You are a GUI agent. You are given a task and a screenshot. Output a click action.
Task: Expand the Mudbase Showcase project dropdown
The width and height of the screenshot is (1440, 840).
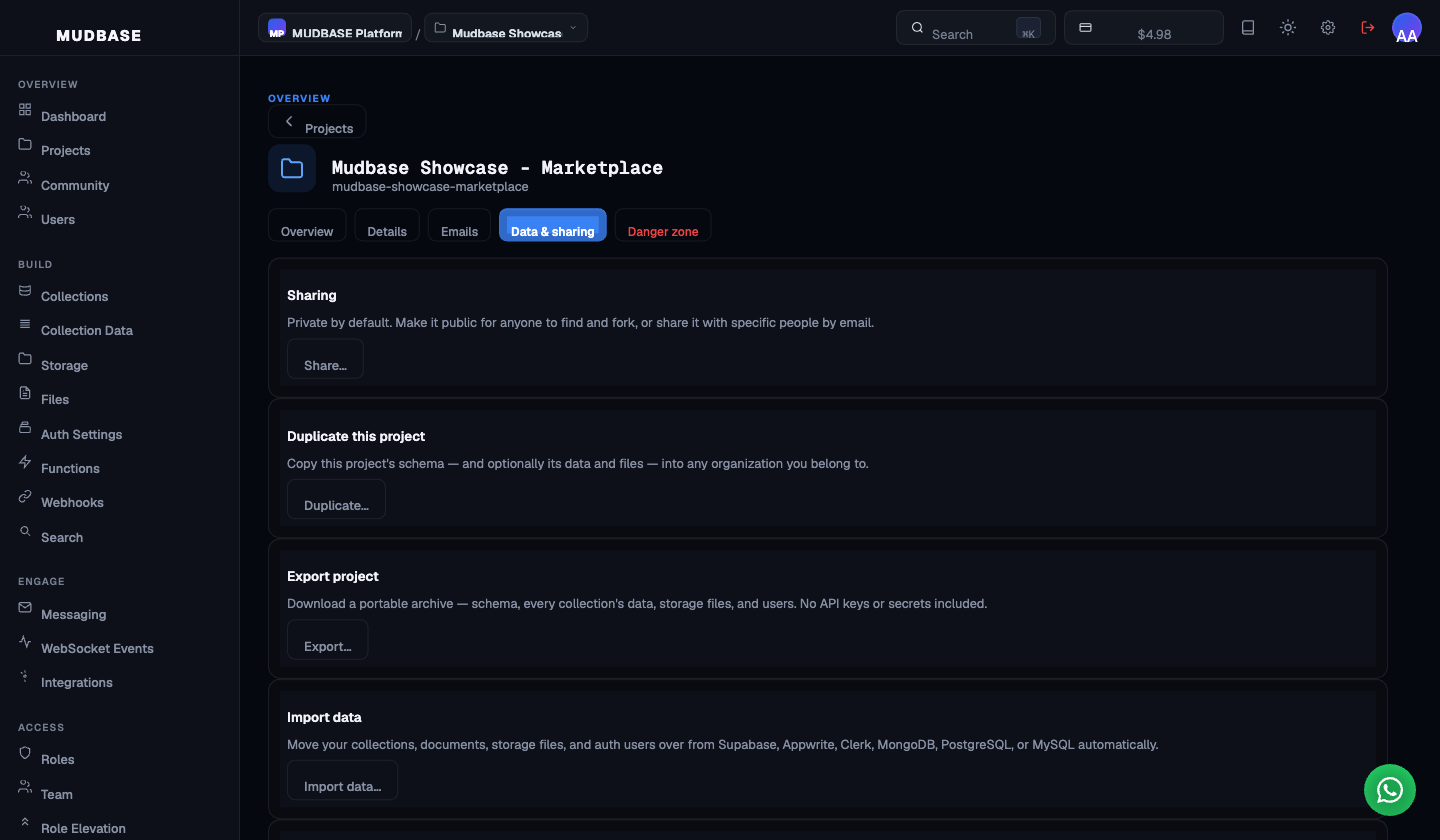506,28
